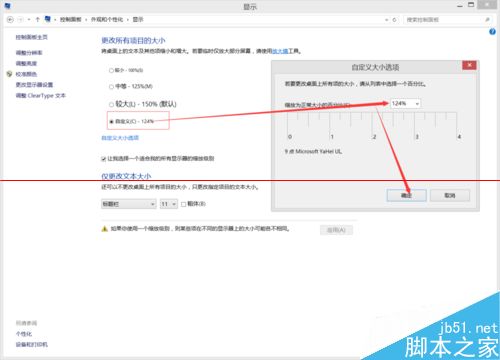Click the 取消 button in dialog
Screen dimensions: 500x360
tap(450, 195)
